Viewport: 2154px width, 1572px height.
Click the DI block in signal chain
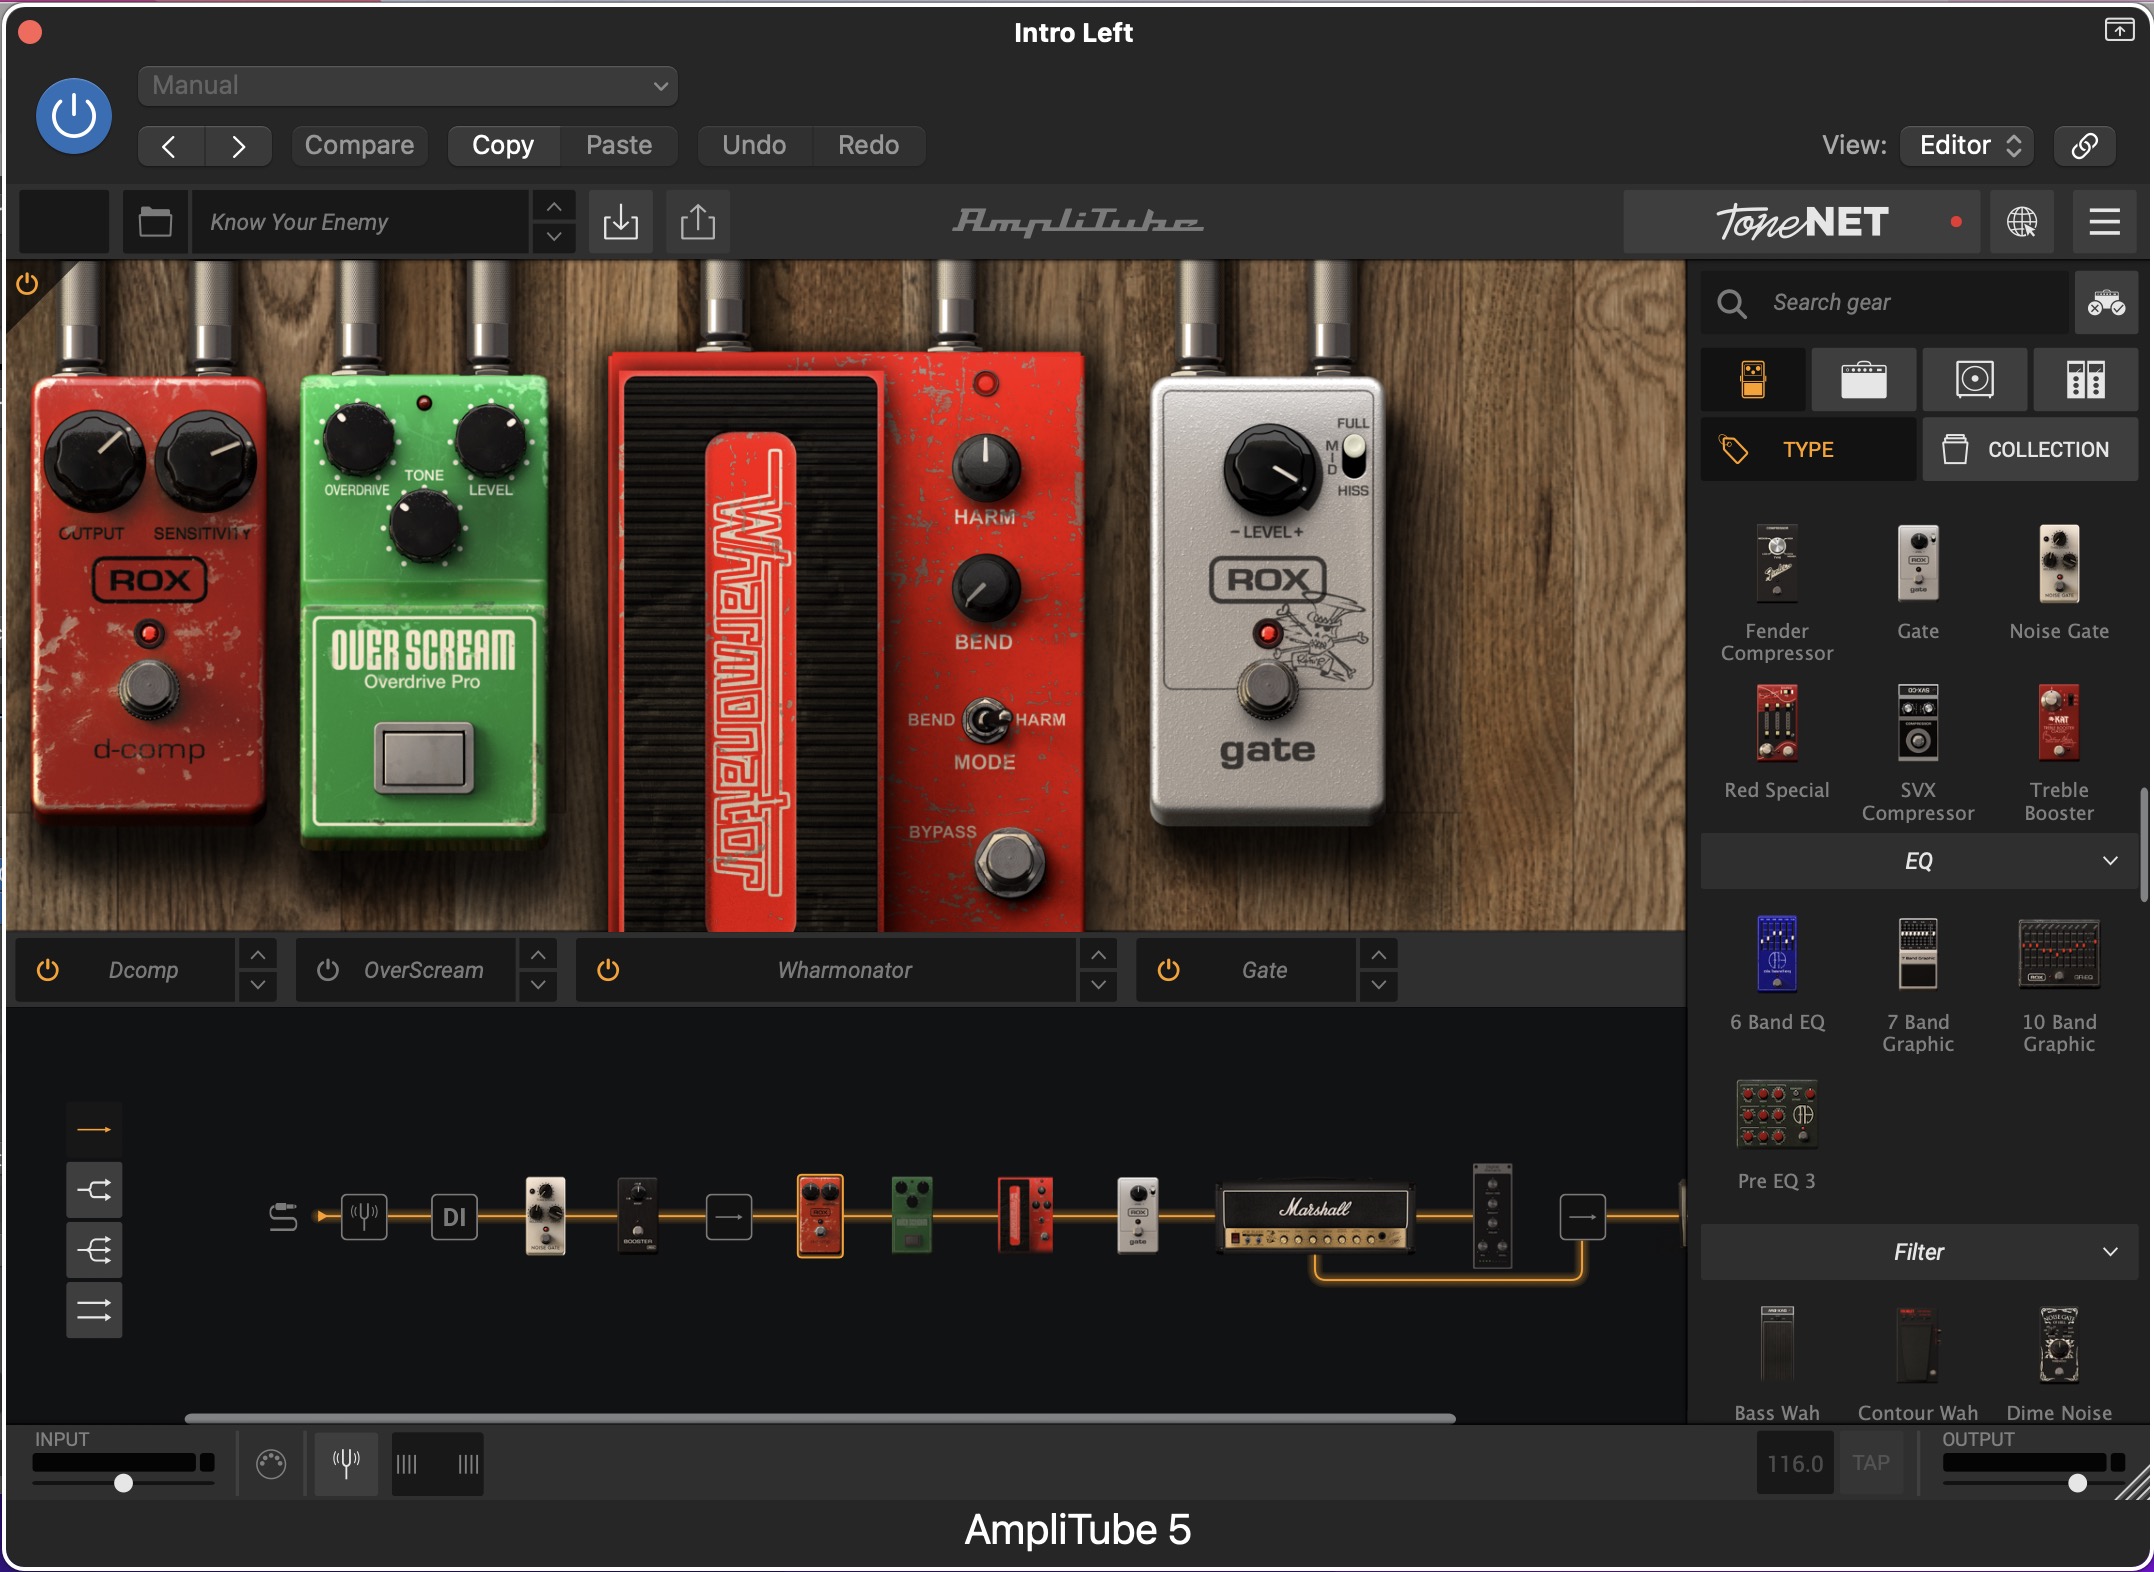pos(454,1216)
